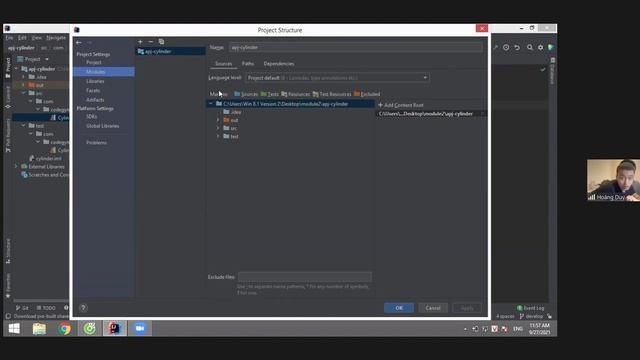Select Facets under Project Settings

coord(93,91)
